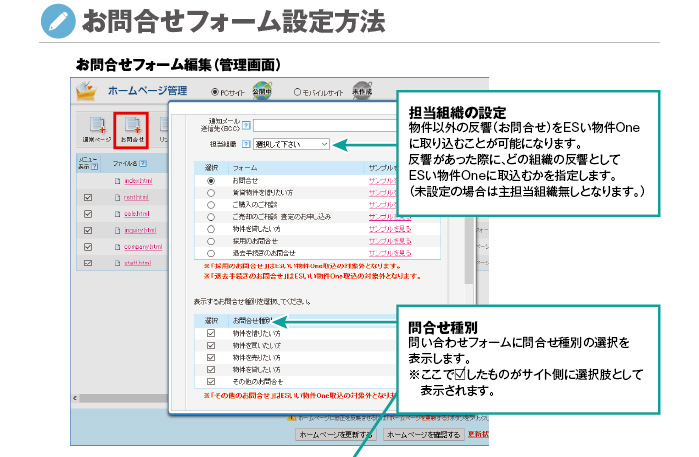Click the ファイル名 column header text
This screenshot has width=699, height=457.
coord(125,164)
